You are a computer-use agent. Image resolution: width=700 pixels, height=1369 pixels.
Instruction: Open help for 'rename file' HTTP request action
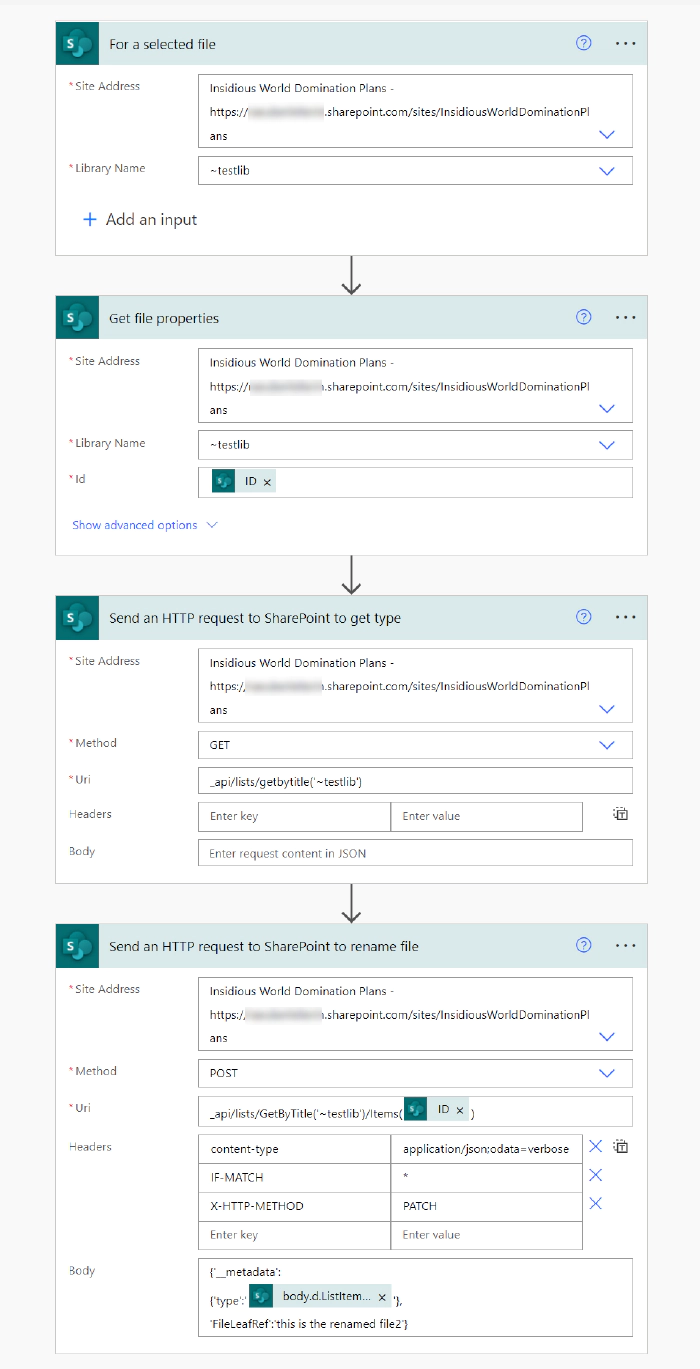(584, 945)
